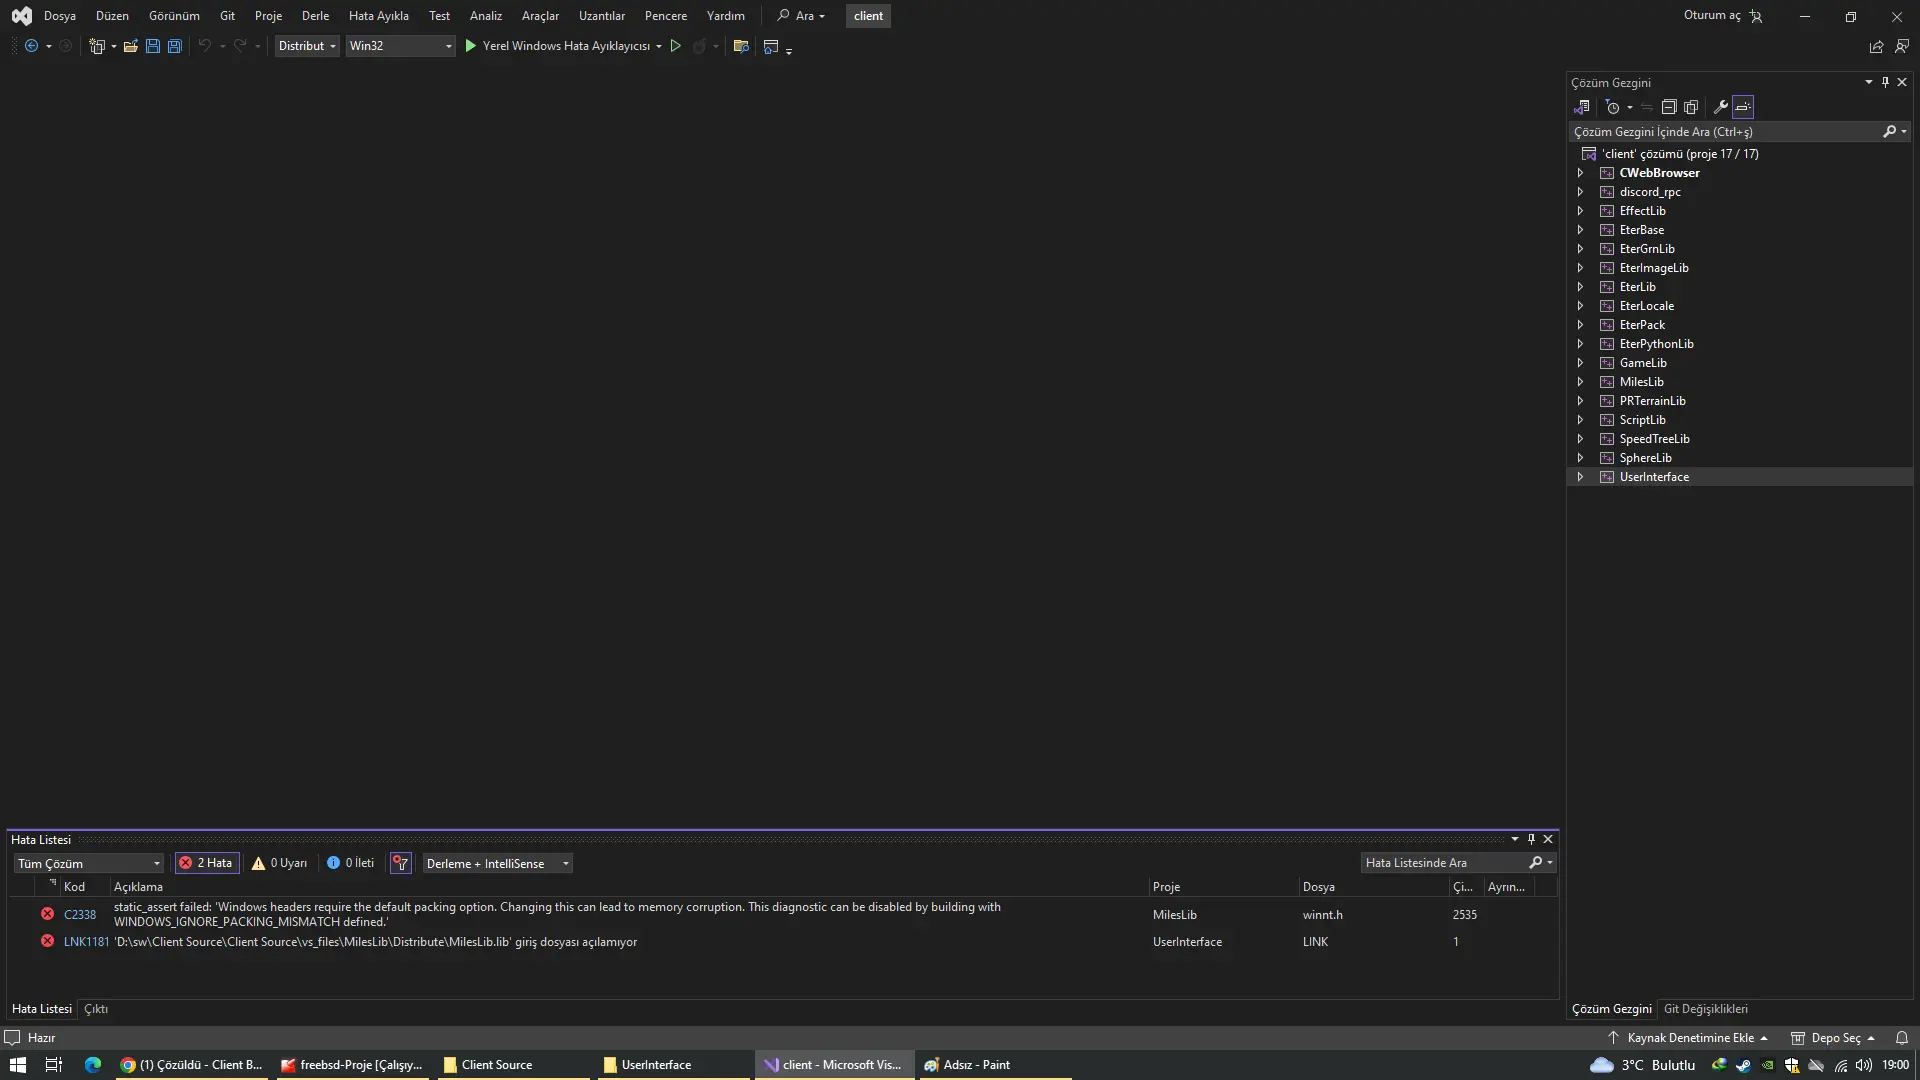This screenshot has height=1080, width=1920.
Task: Open the Win32 platform dropdown
Action: point(400,46)
